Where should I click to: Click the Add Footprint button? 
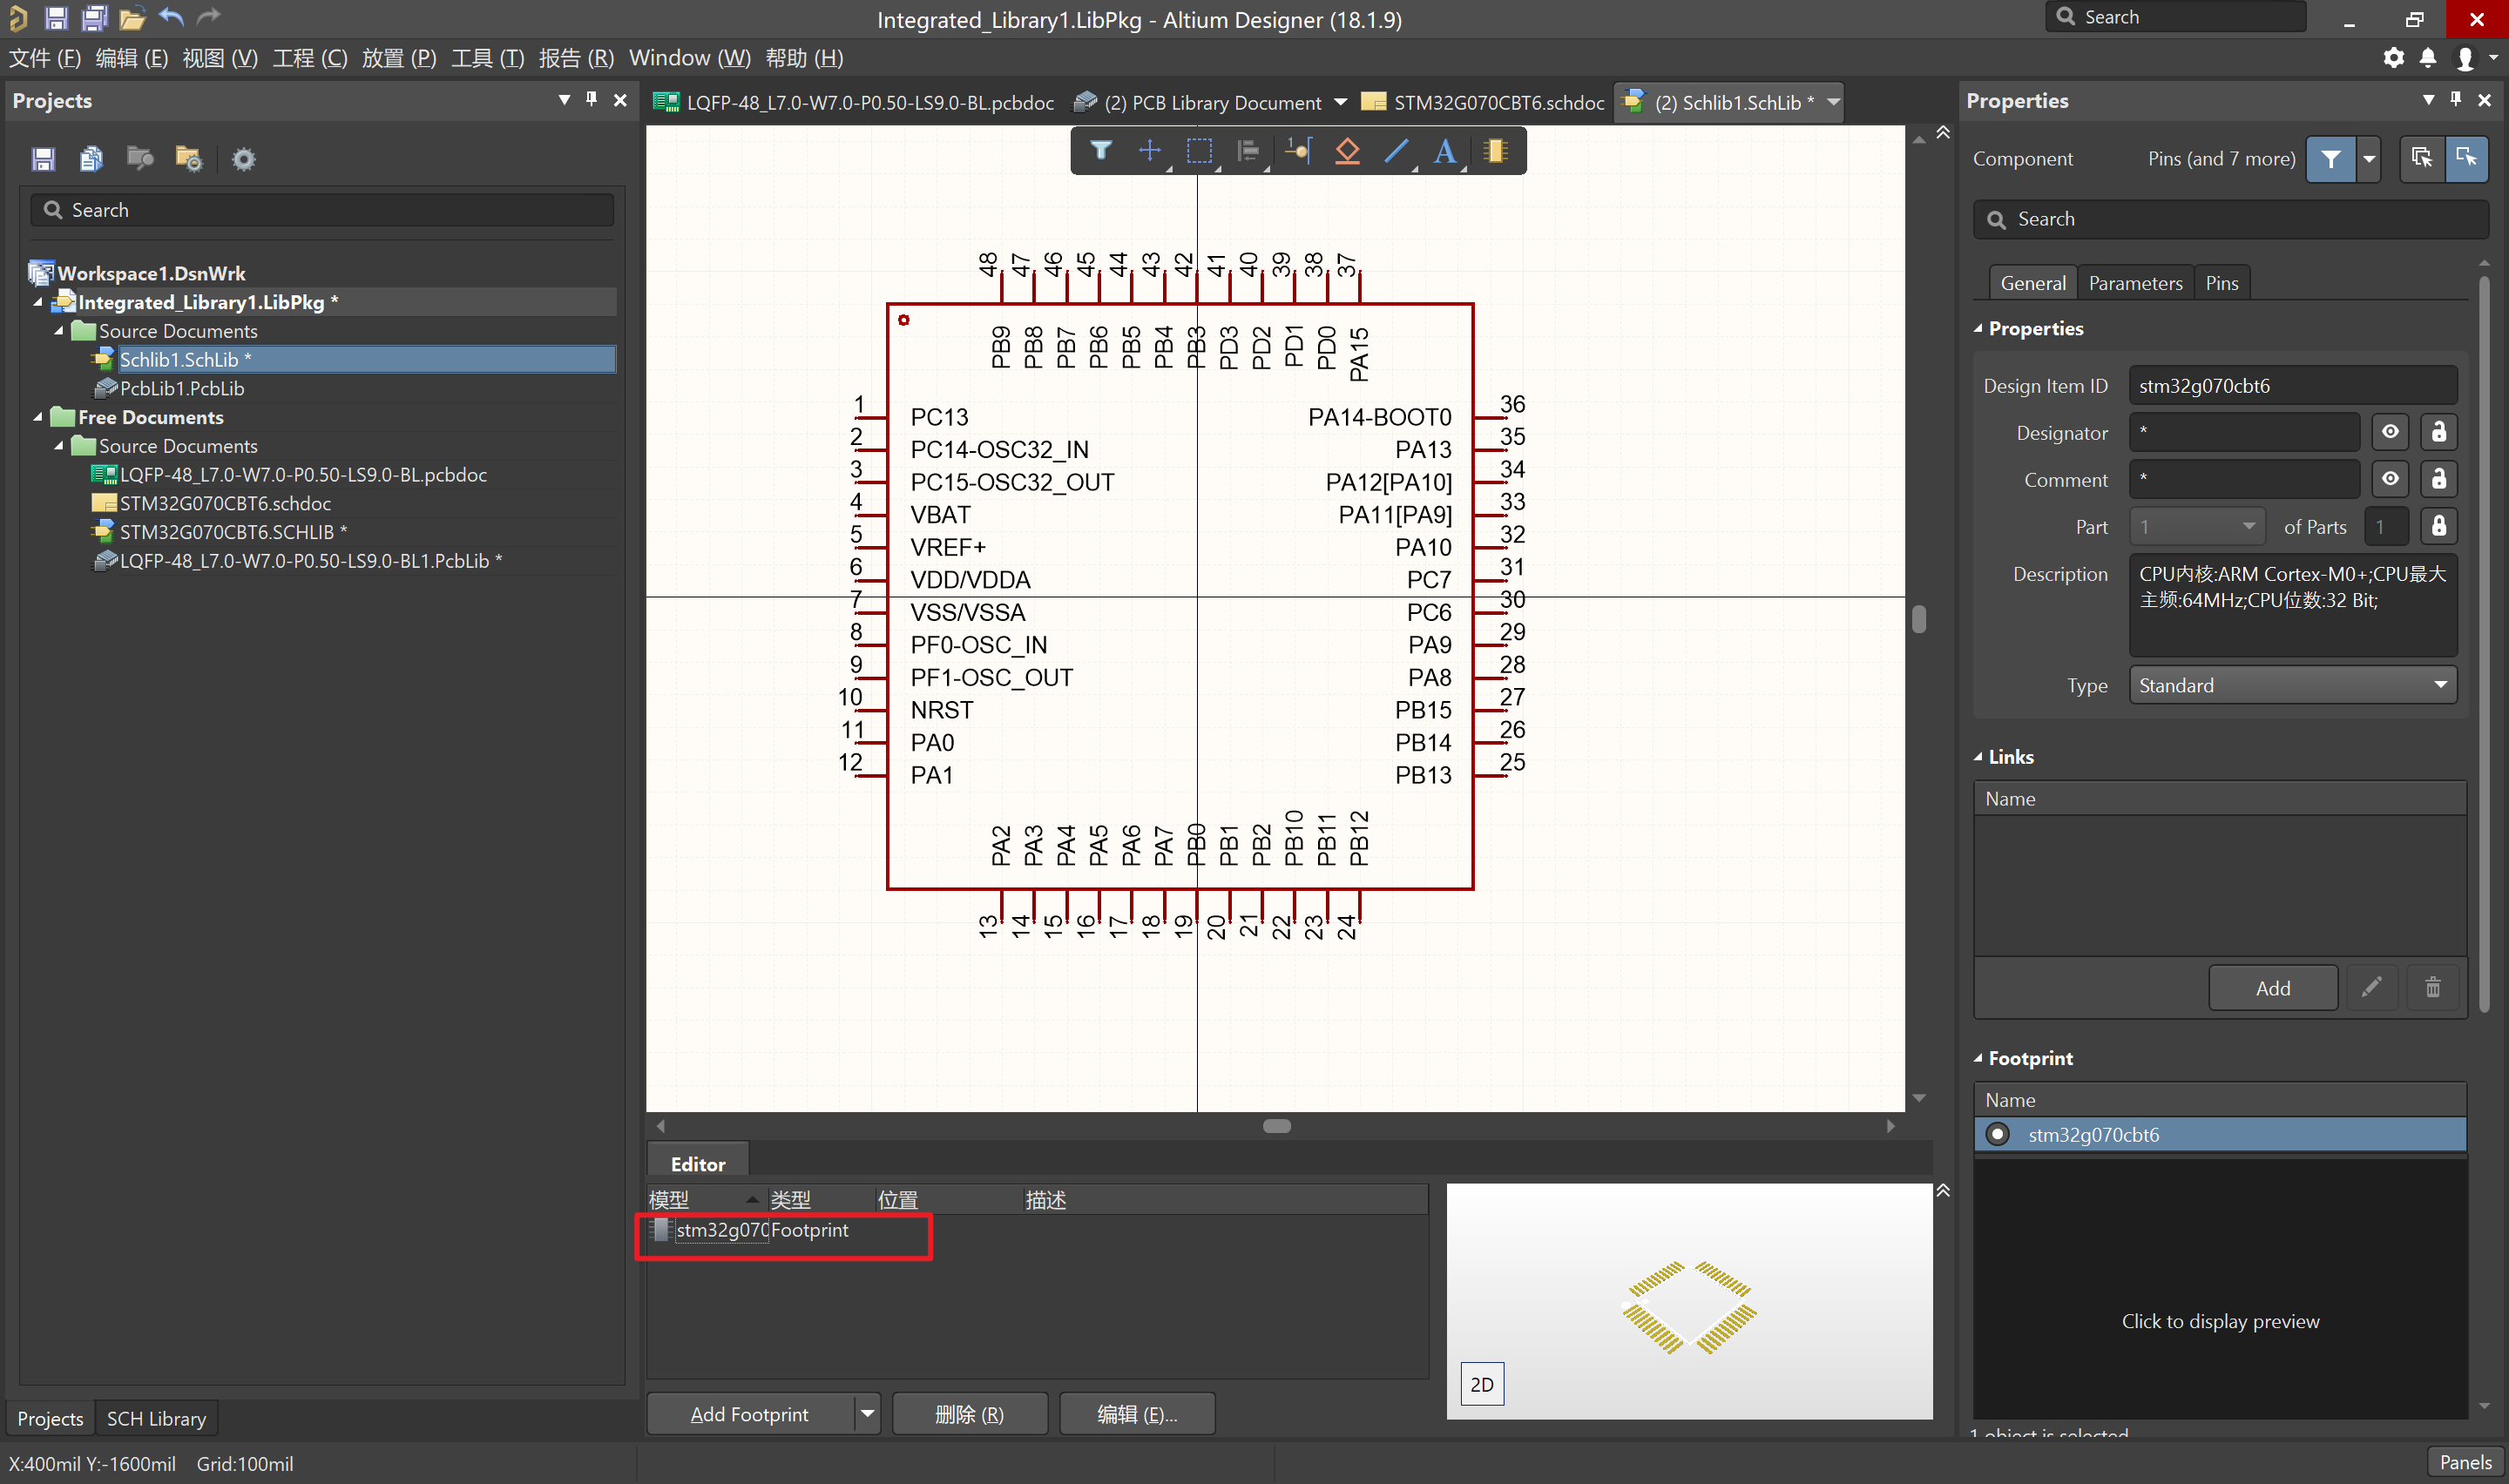point(750,1414)
